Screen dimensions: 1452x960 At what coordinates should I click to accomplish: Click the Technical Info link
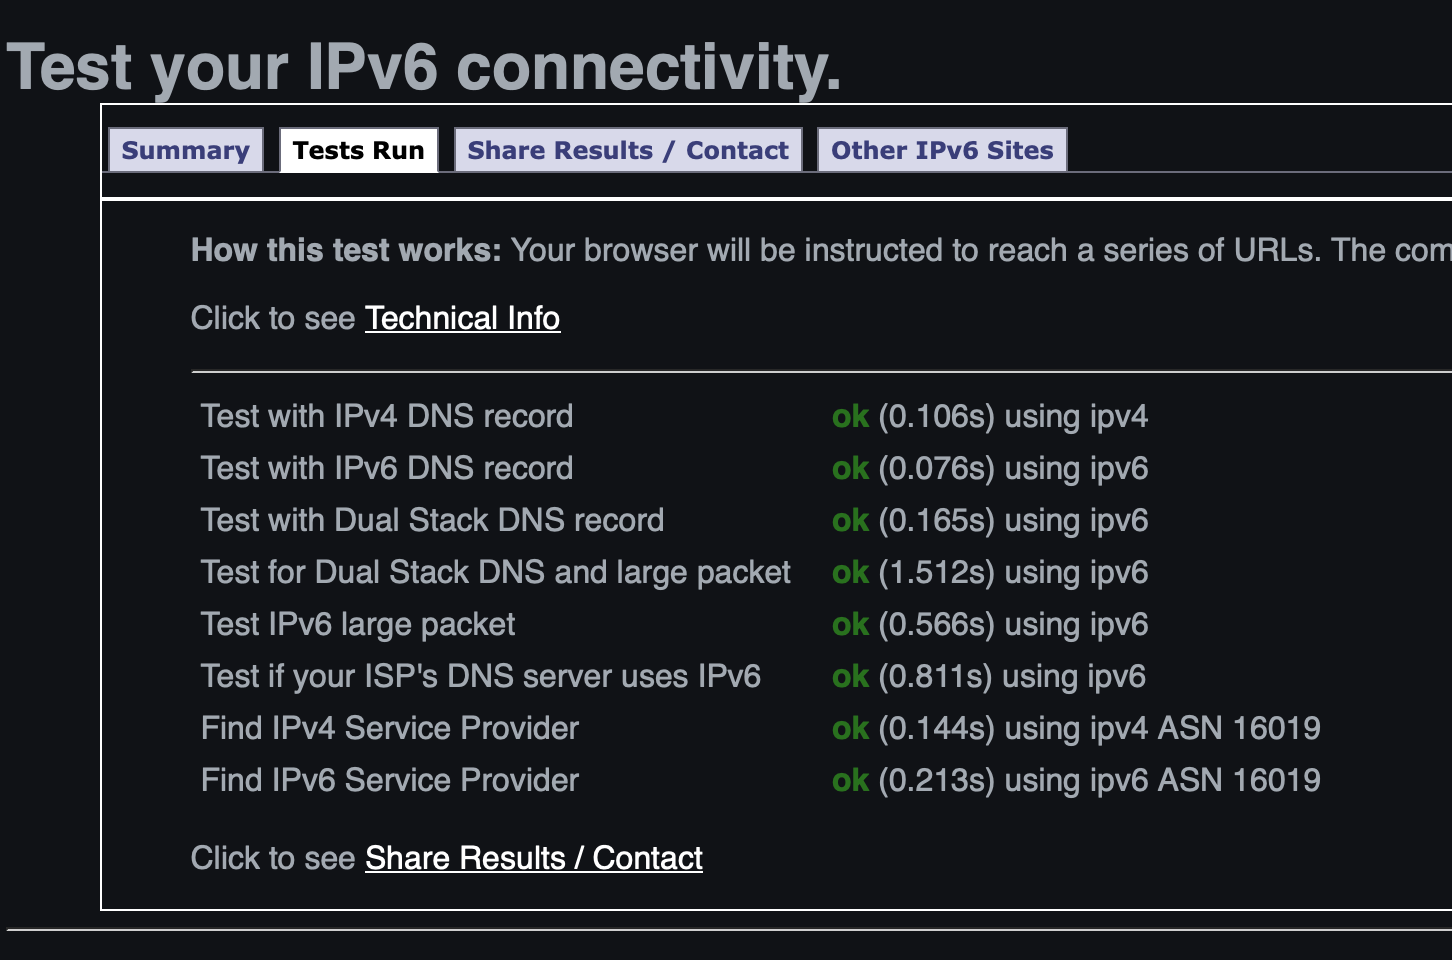tap(462, 318)
